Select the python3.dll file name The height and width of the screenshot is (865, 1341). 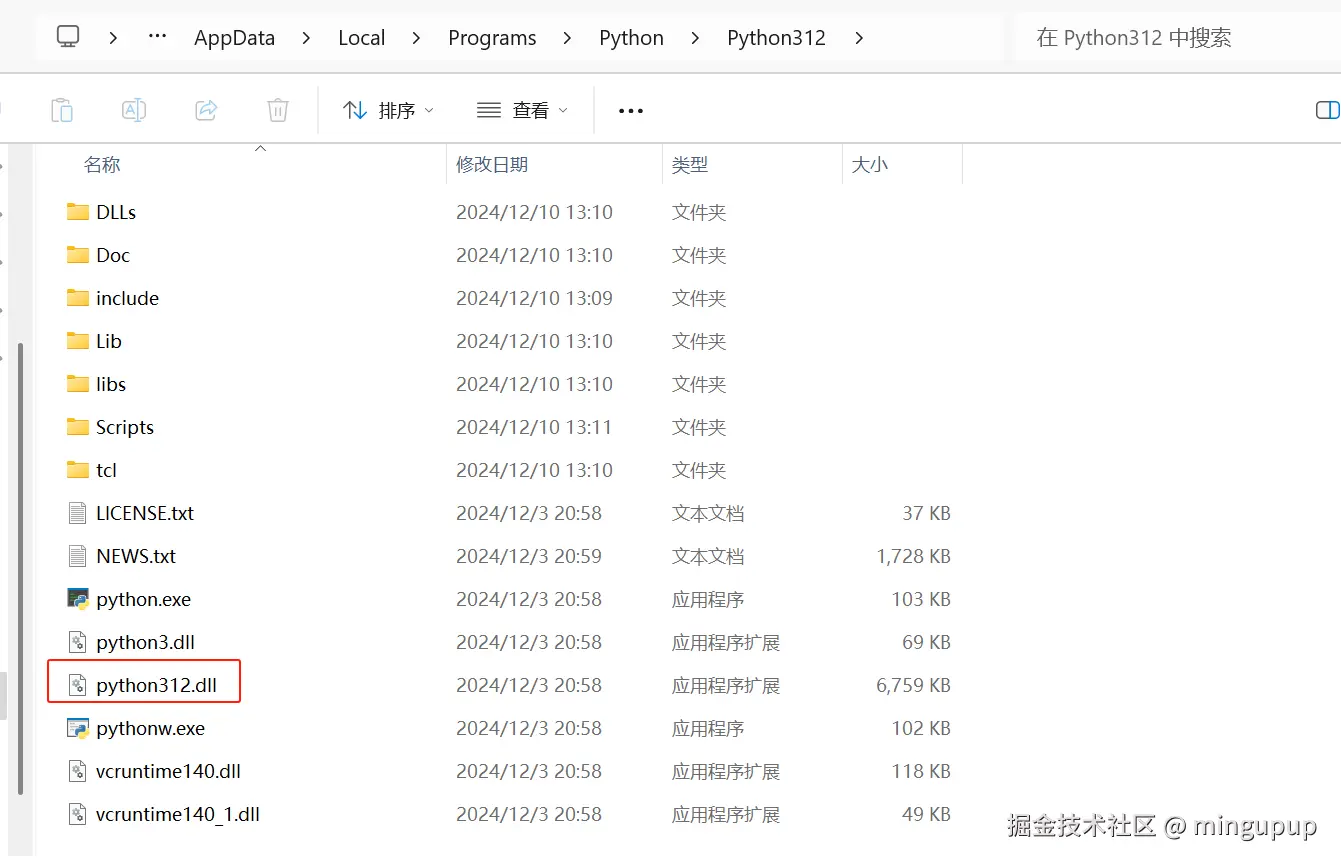(x=146, y=642)
